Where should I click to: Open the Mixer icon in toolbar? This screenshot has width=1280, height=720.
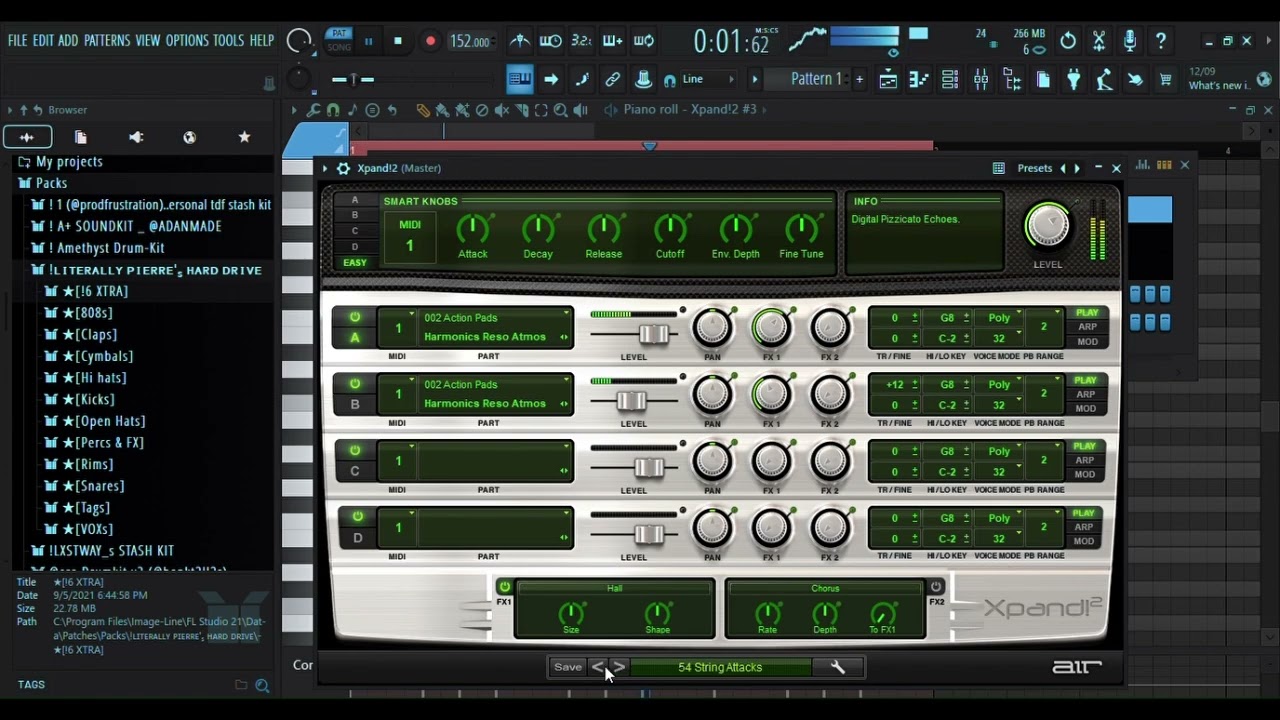(x=981, y=80)
